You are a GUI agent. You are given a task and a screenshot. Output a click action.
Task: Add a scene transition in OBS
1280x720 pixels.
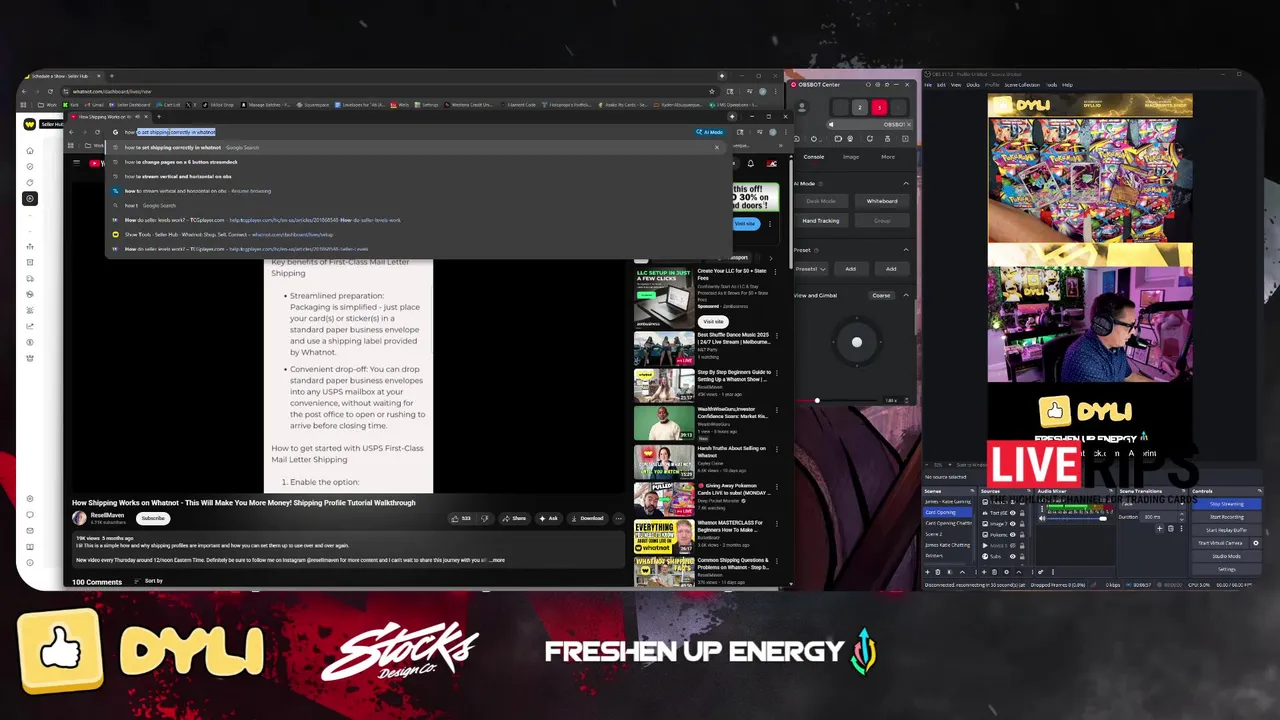coord(1160,529)
